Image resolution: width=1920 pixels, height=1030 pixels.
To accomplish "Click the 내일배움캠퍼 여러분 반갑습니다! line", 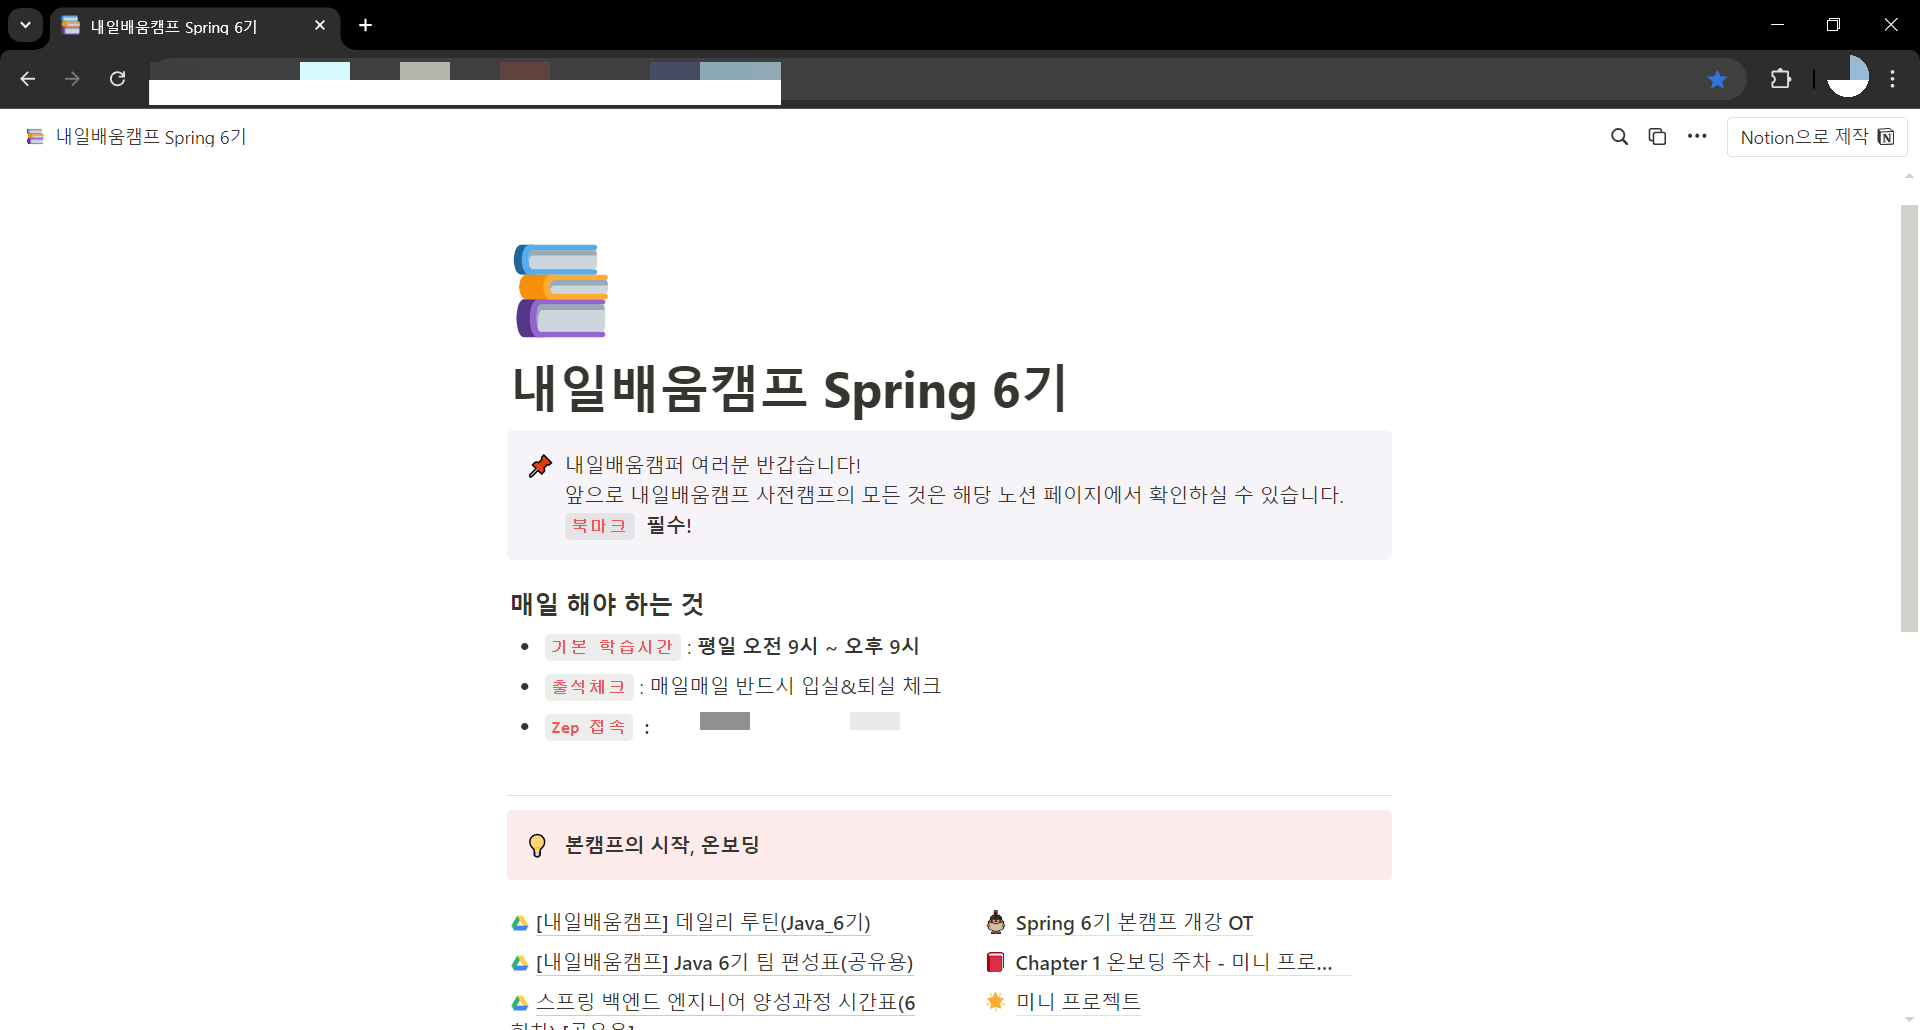I will [713, 465].
